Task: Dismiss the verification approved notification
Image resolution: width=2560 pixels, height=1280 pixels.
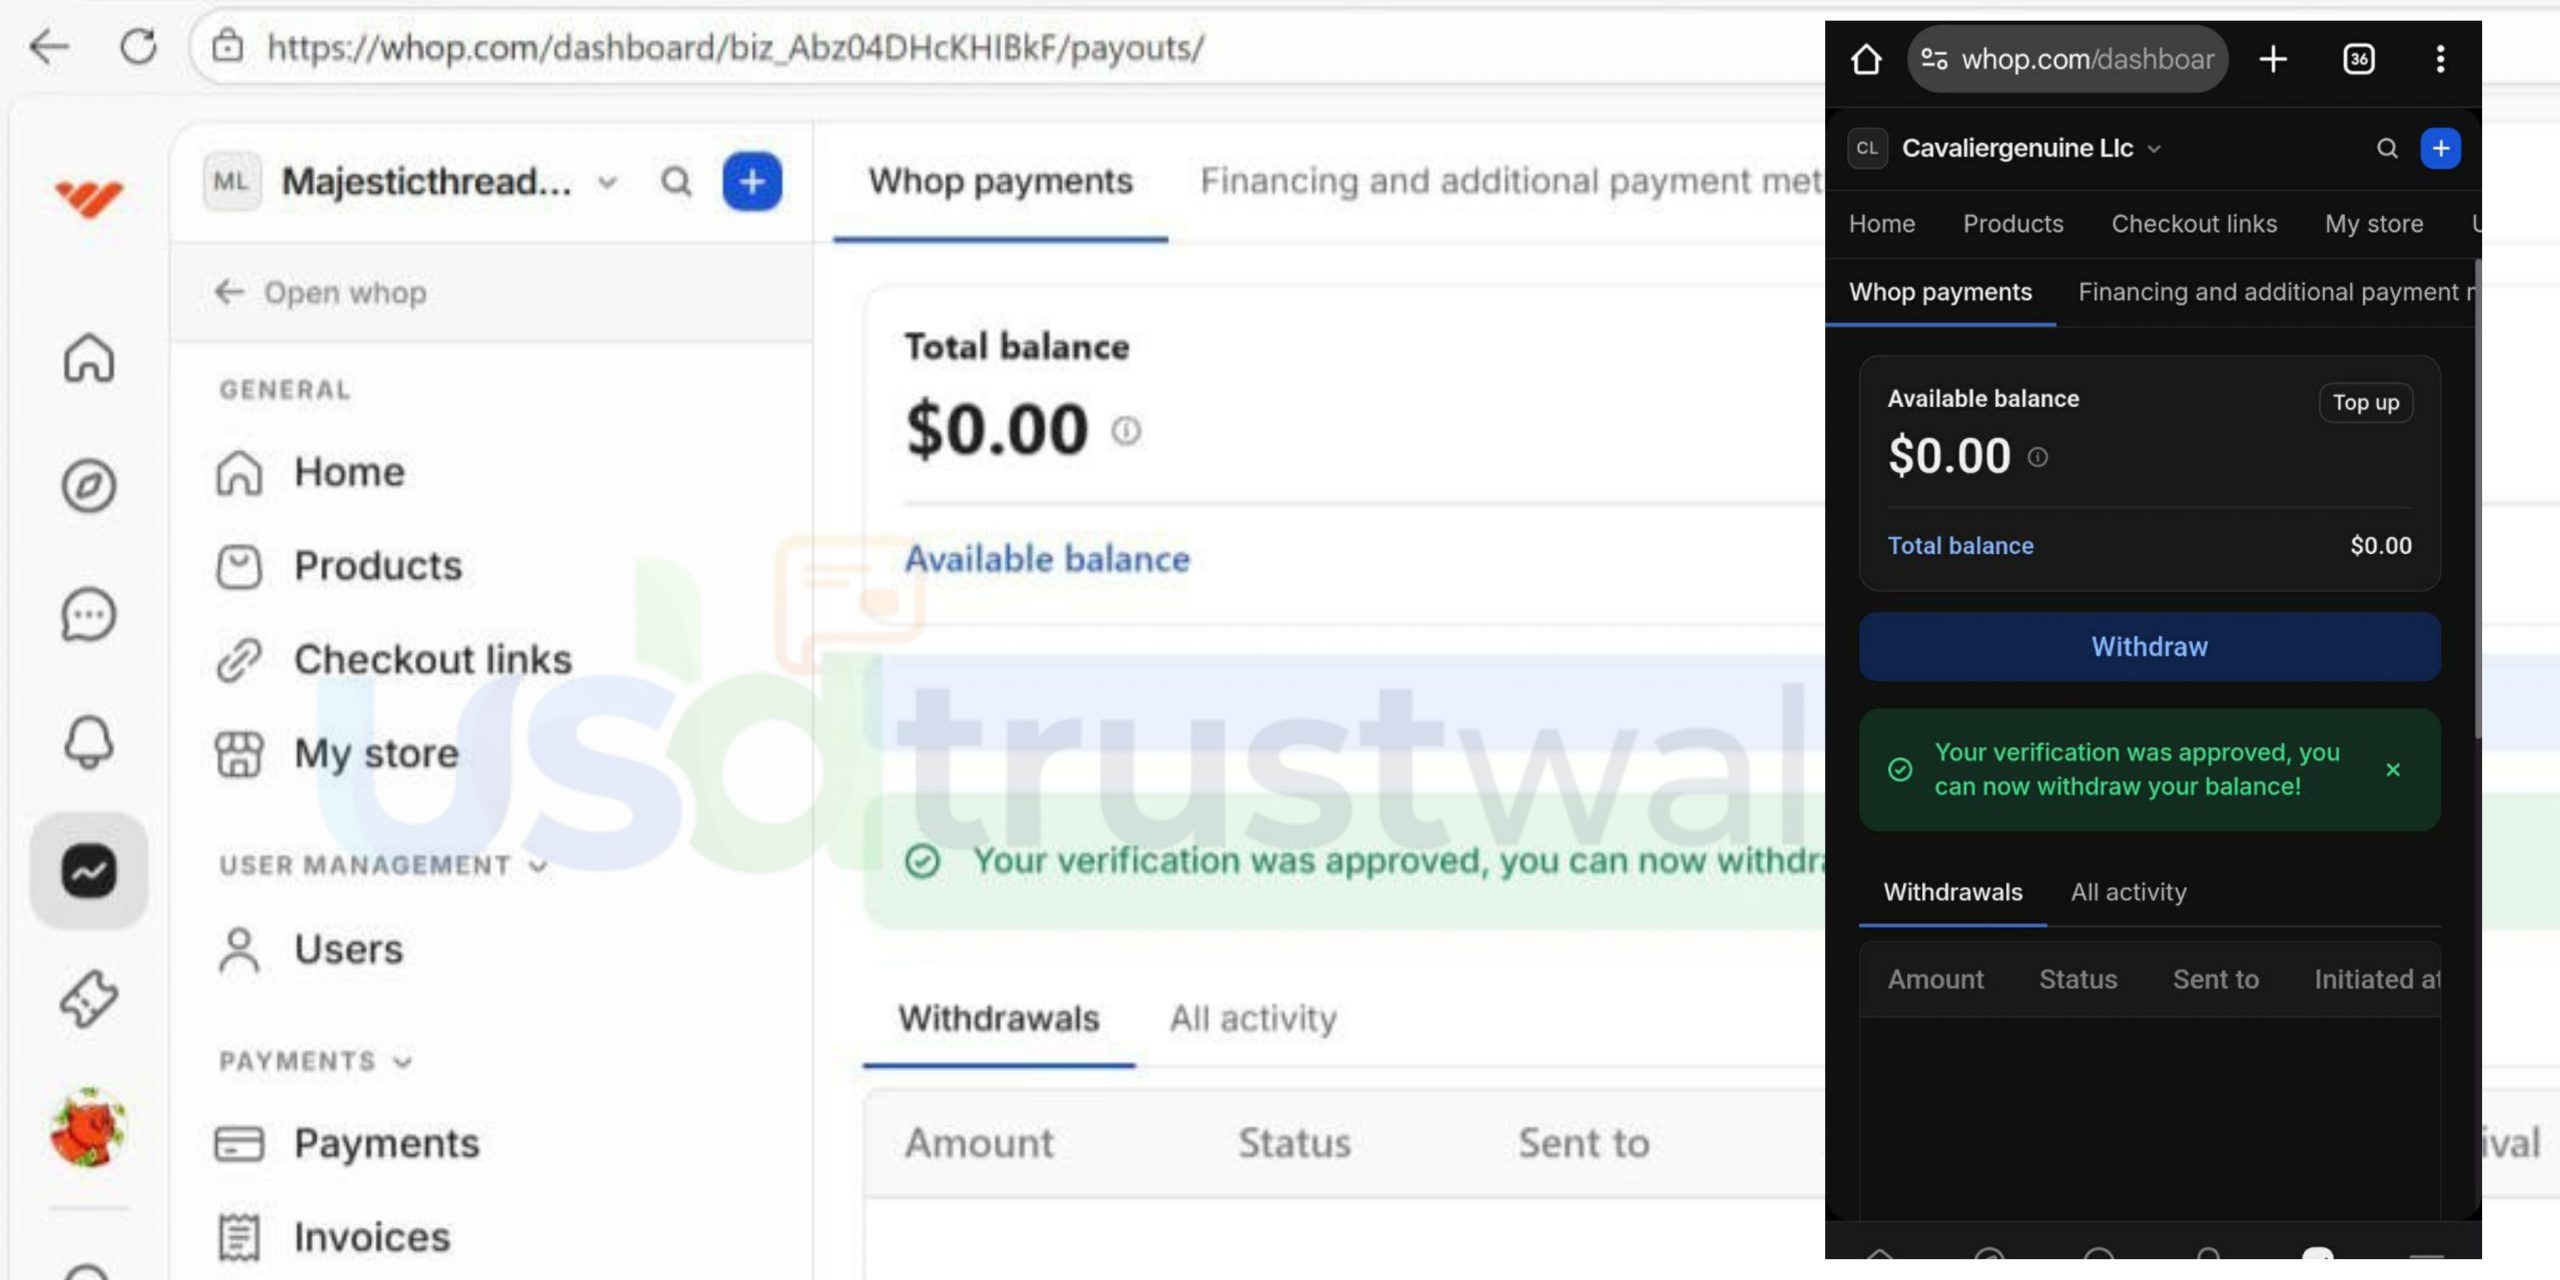Action: point(2393,770)
